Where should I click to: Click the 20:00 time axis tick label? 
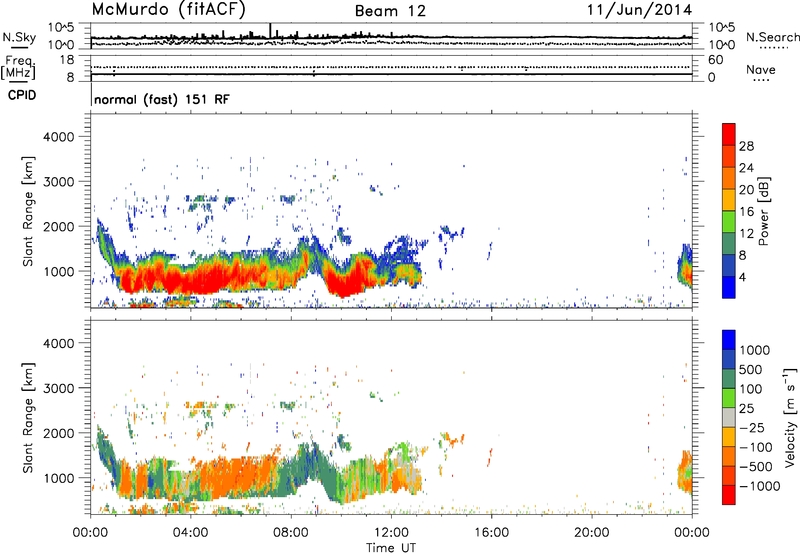pyautogui.click(x=591, y=533)
